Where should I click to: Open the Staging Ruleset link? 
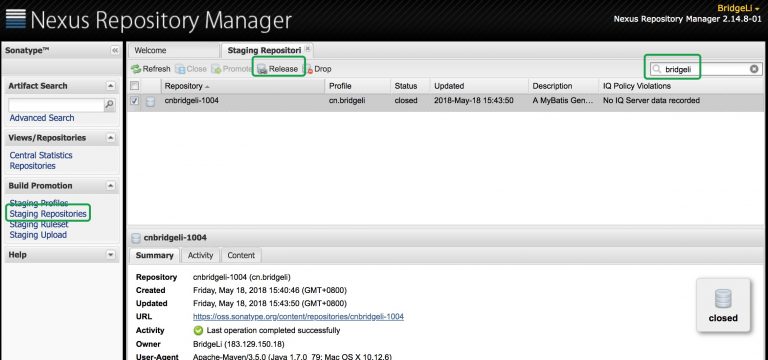(39, 224)
